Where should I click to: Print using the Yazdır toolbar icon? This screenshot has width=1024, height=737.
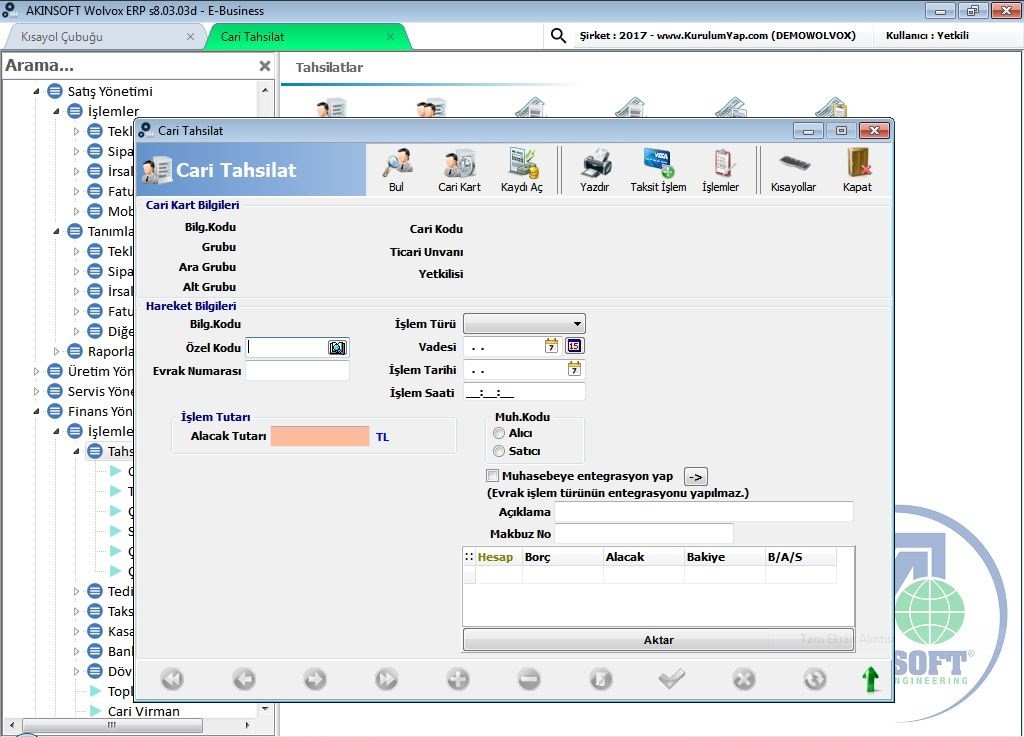point(595,170)
